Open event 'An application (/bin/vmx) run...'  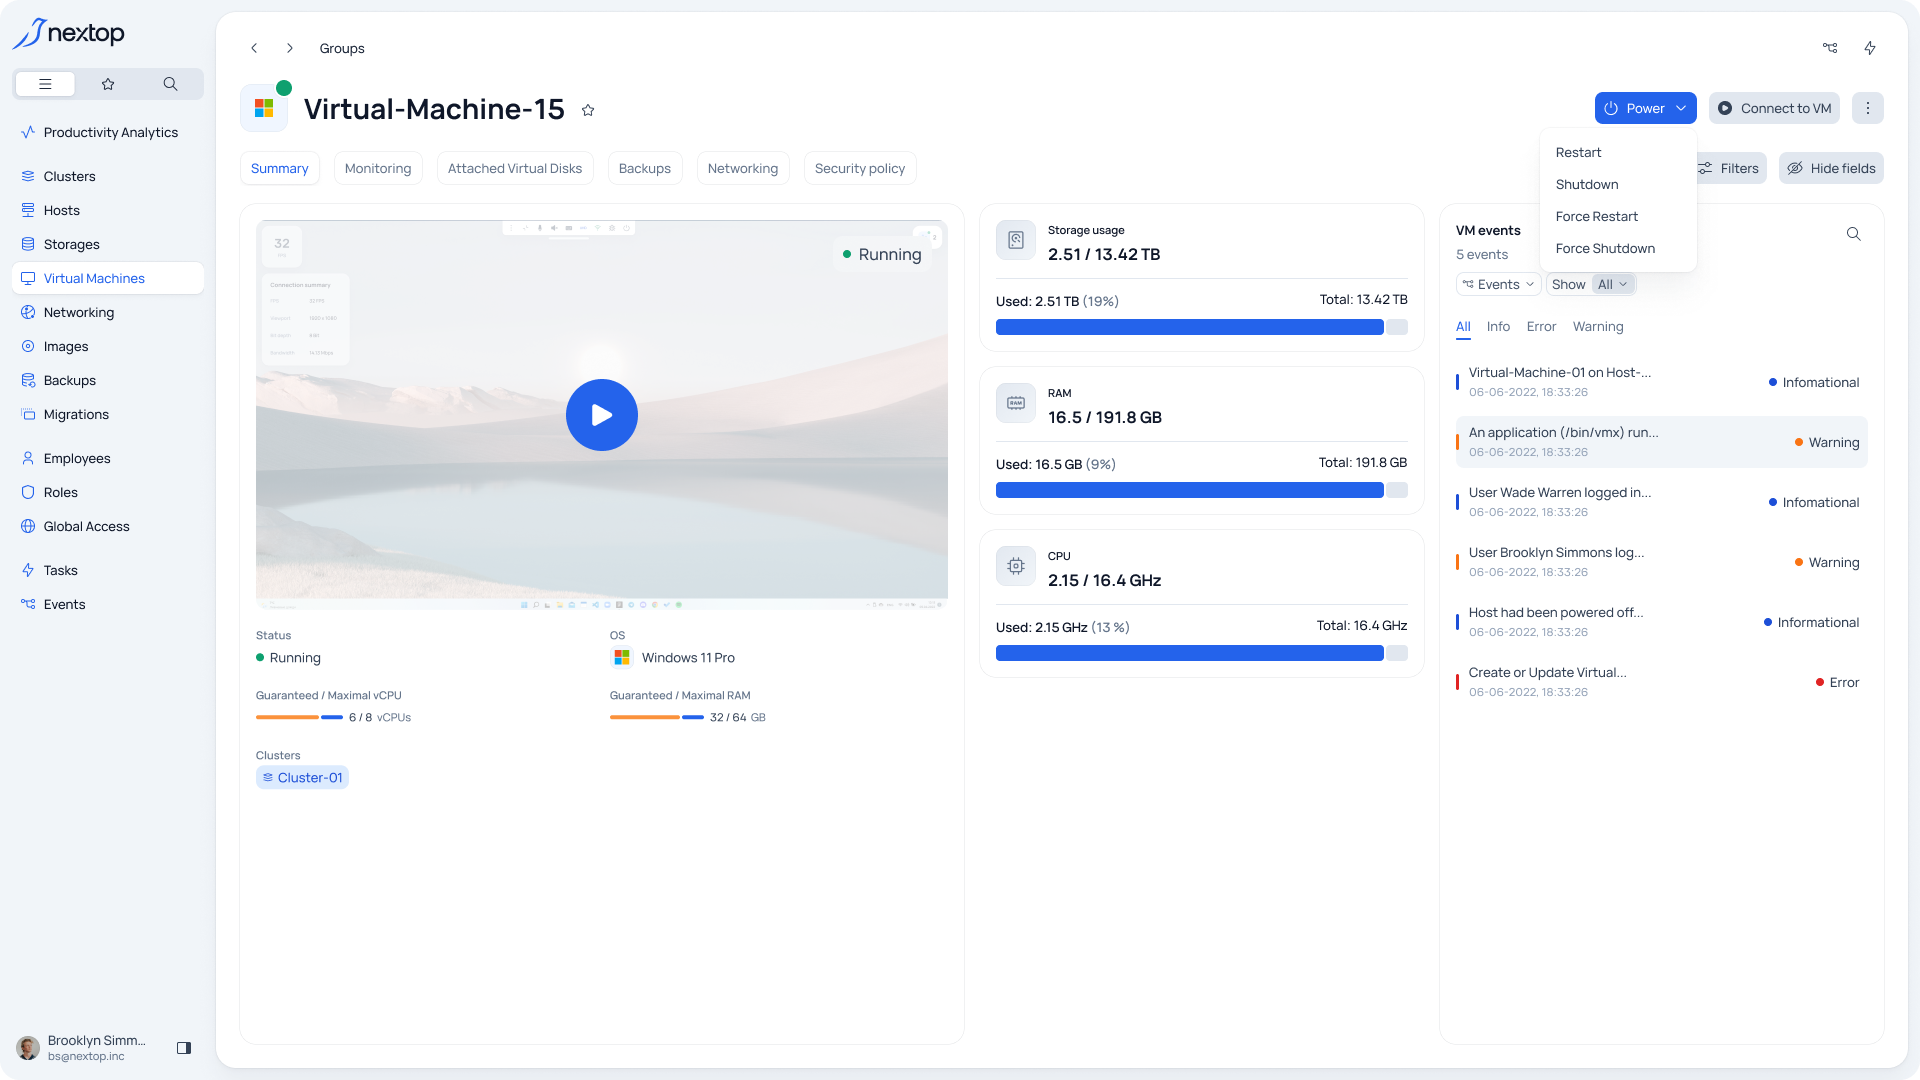pyautogui.click(x=1661, y=442)
